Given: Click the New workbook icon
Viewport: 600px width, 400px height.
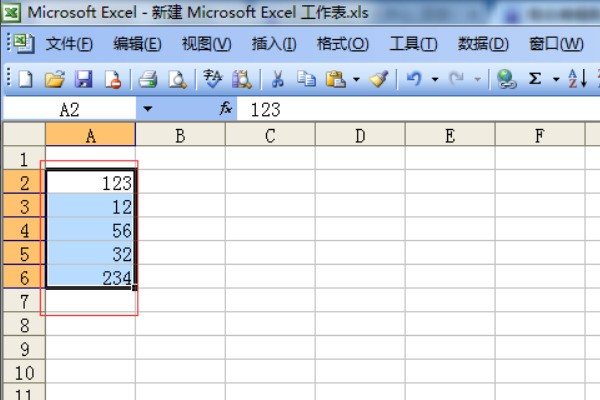Looking at the screenshot, I should point(26,78).
